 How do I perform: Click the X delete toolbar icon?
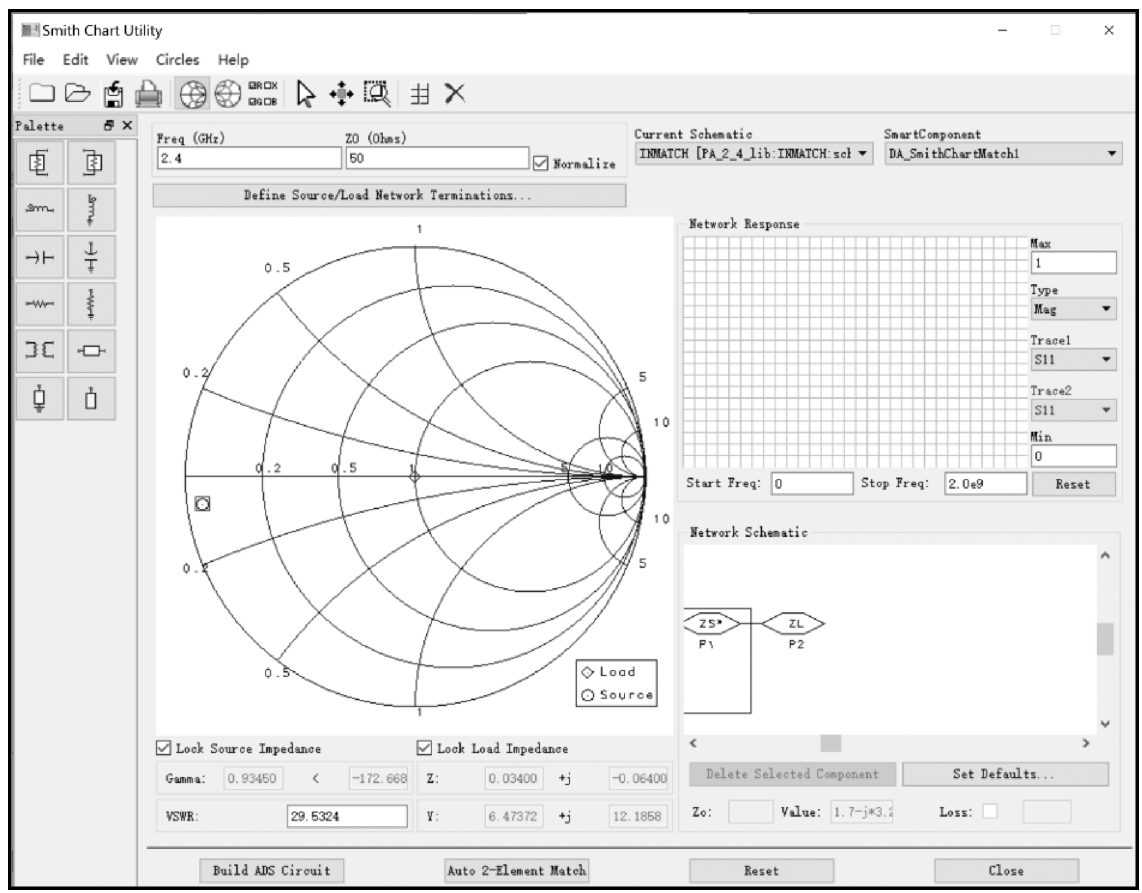pyautogui.click(x=454, y=93)
